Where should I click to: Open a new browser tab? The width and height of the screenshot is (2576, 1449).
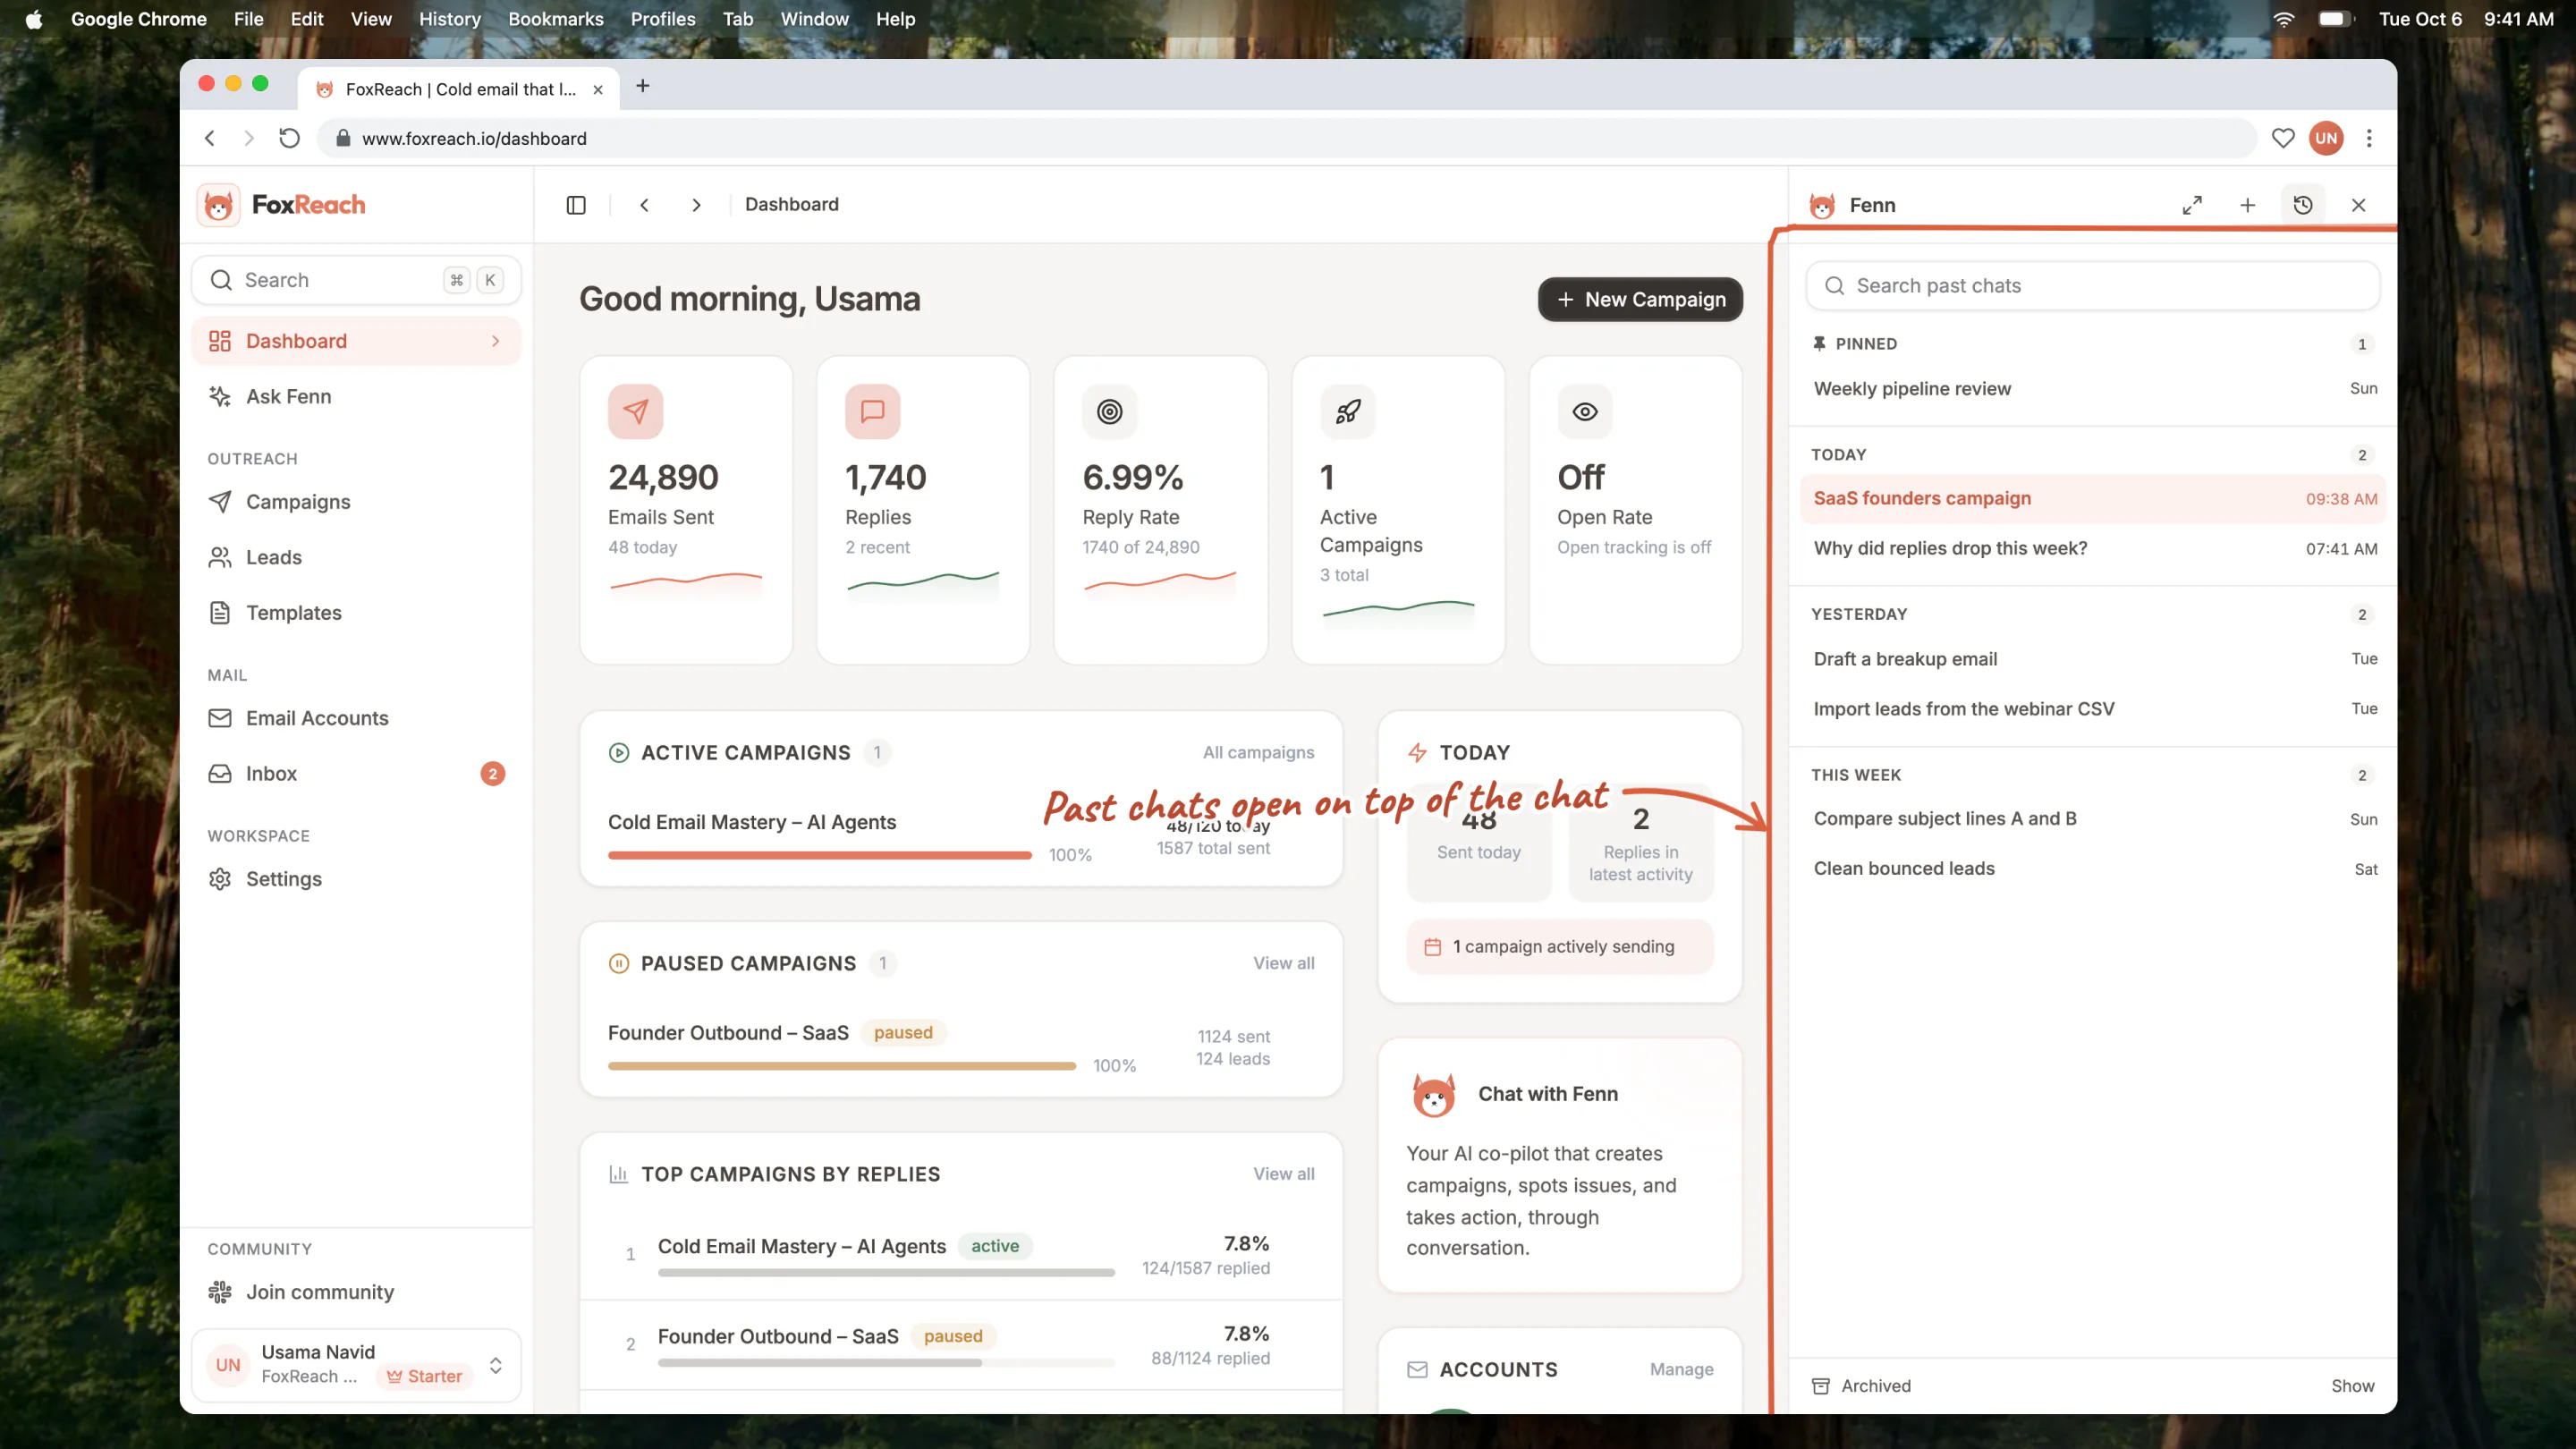click(x=643, y=86)
